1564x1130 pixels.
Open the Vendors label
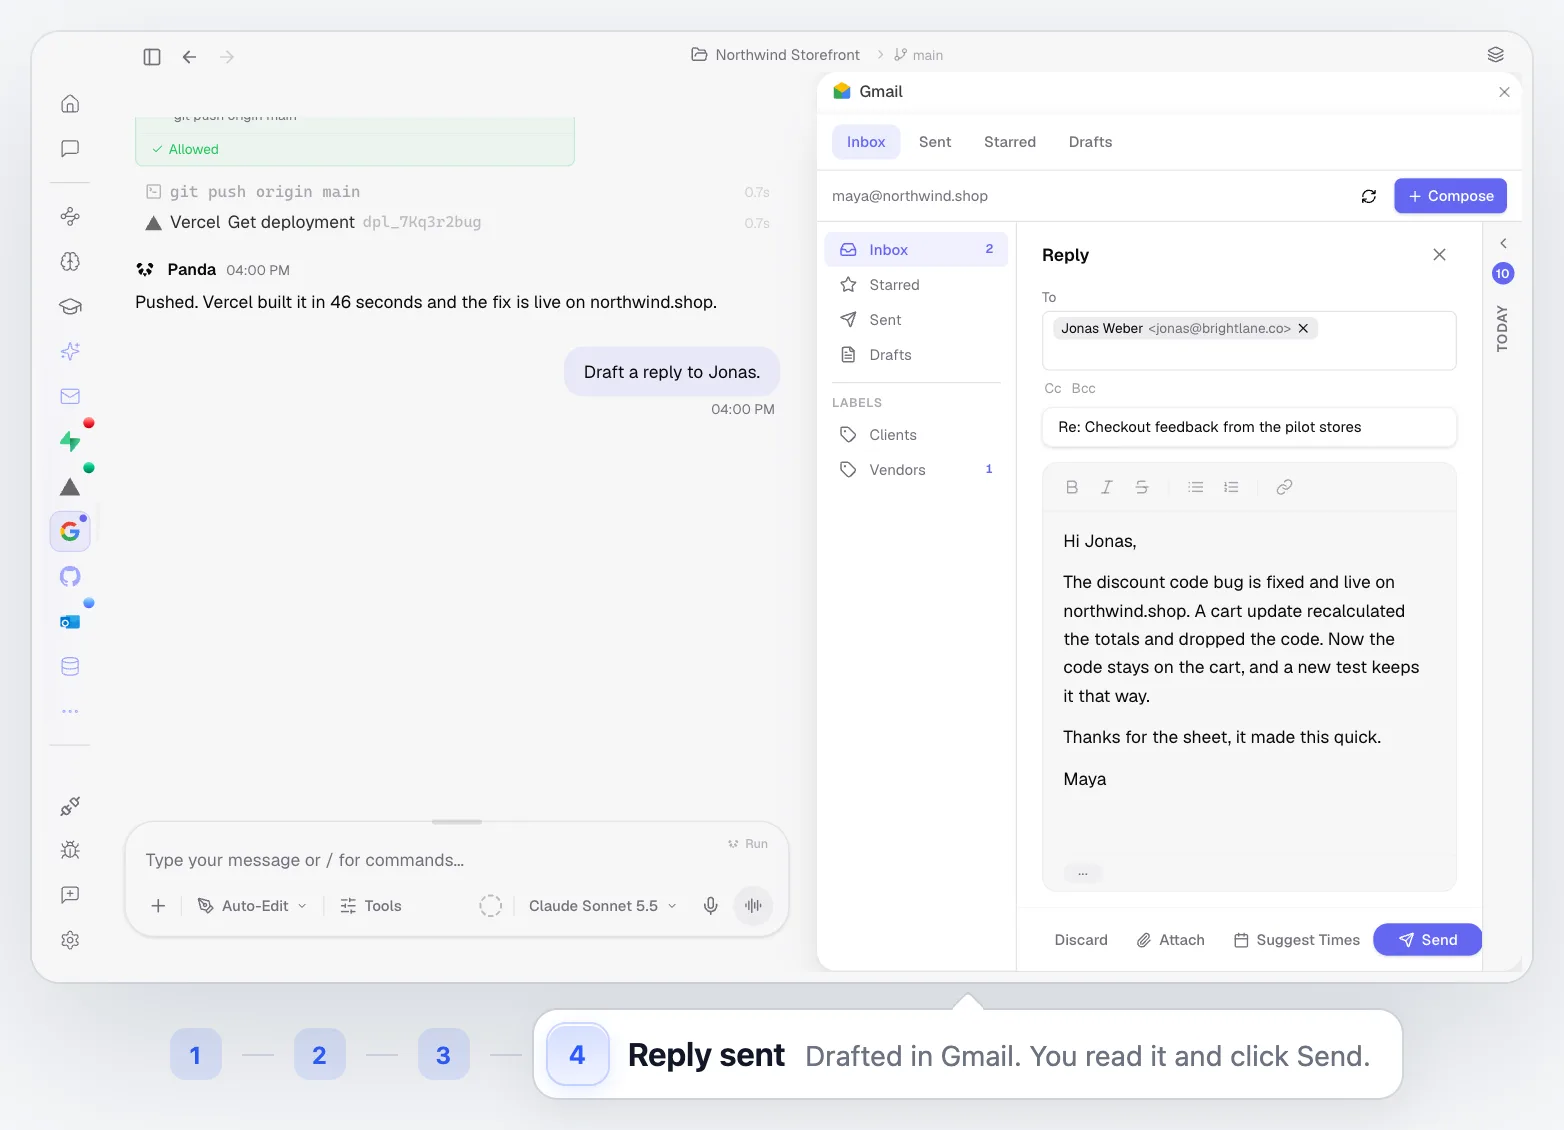(x=916, y=470)
